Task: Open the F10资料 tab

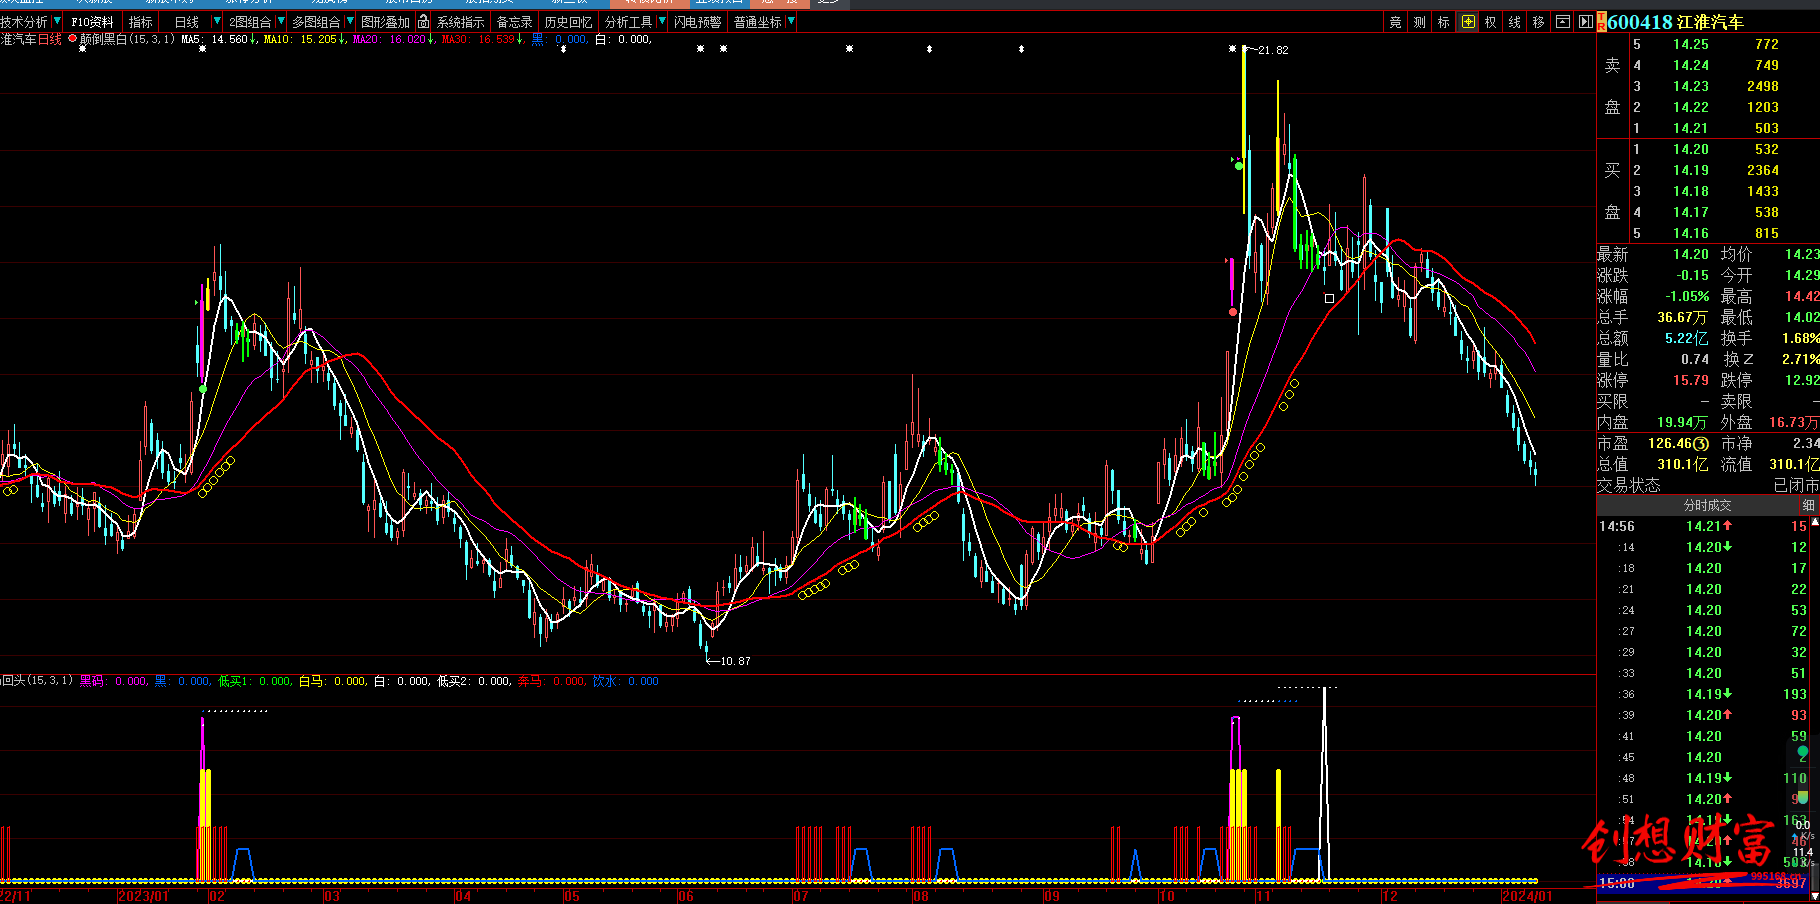Action: (93, 22)
